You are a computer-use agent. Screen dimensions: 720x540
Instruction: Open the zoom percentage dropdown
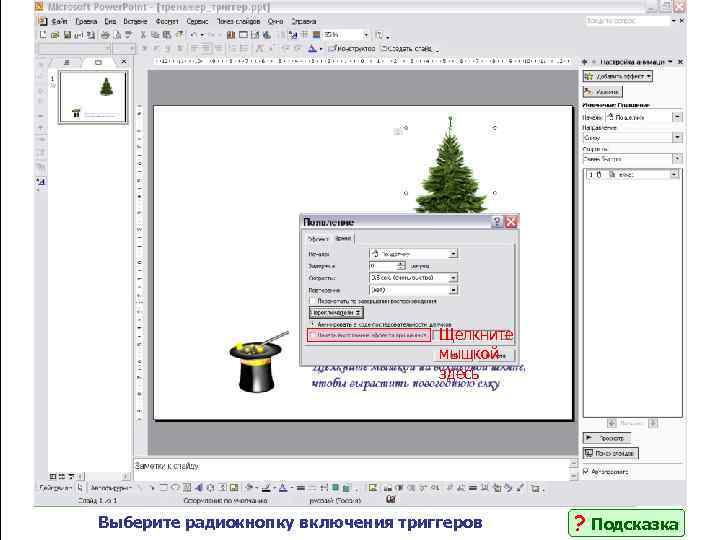pyautogui.click(x=366, y=35)
